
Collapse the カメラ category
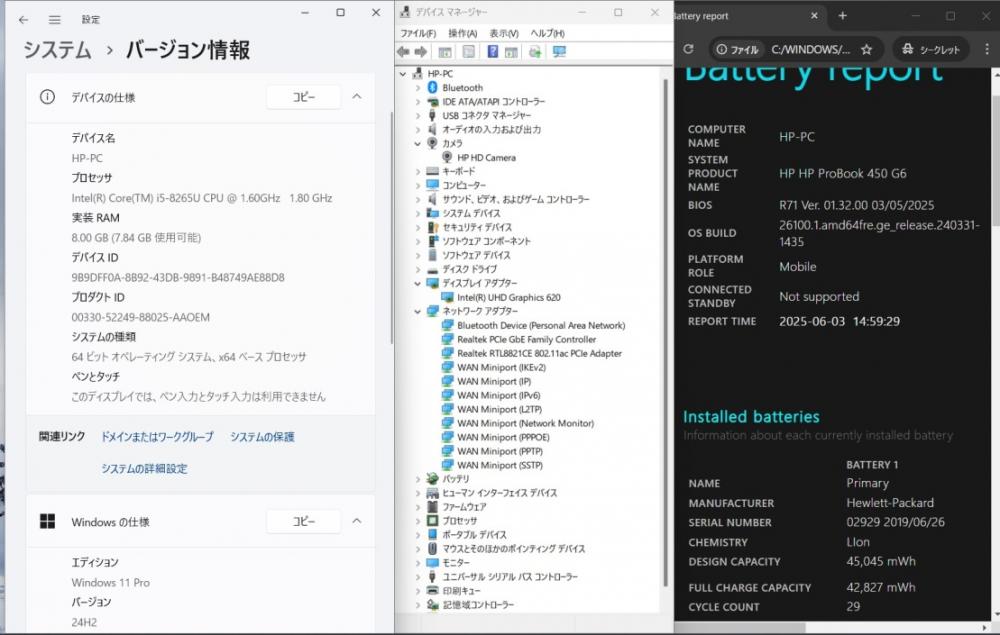(x=418, y=144)
